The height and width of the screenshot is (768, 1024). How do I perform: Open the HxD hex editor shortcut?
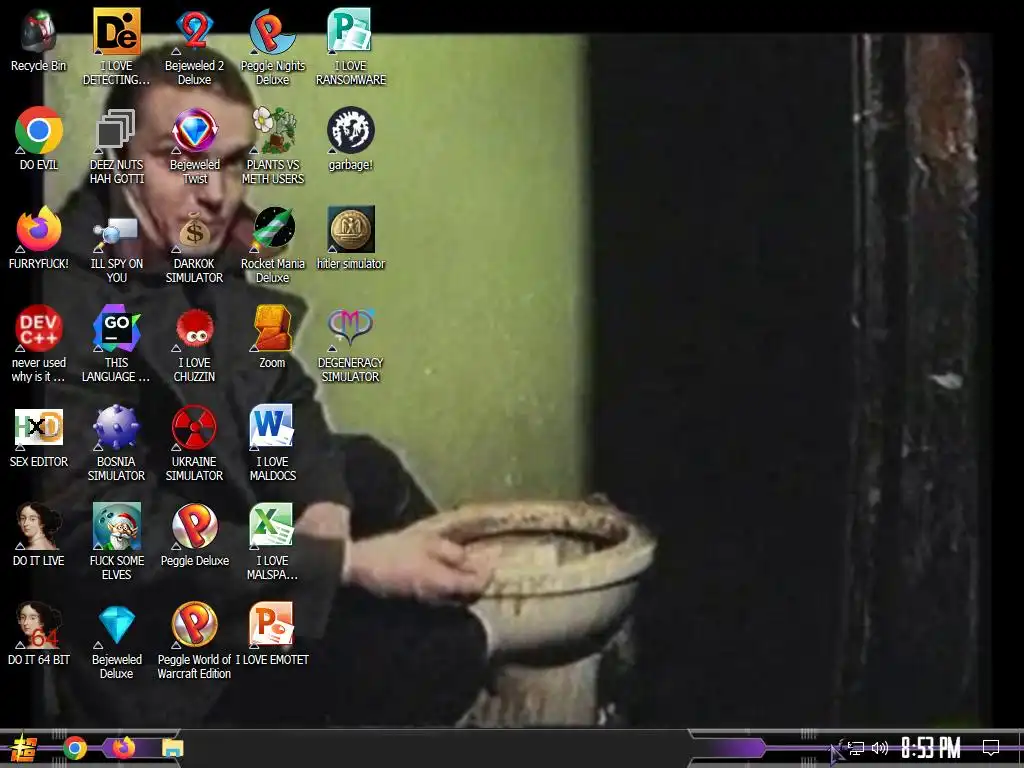(39, 427)
